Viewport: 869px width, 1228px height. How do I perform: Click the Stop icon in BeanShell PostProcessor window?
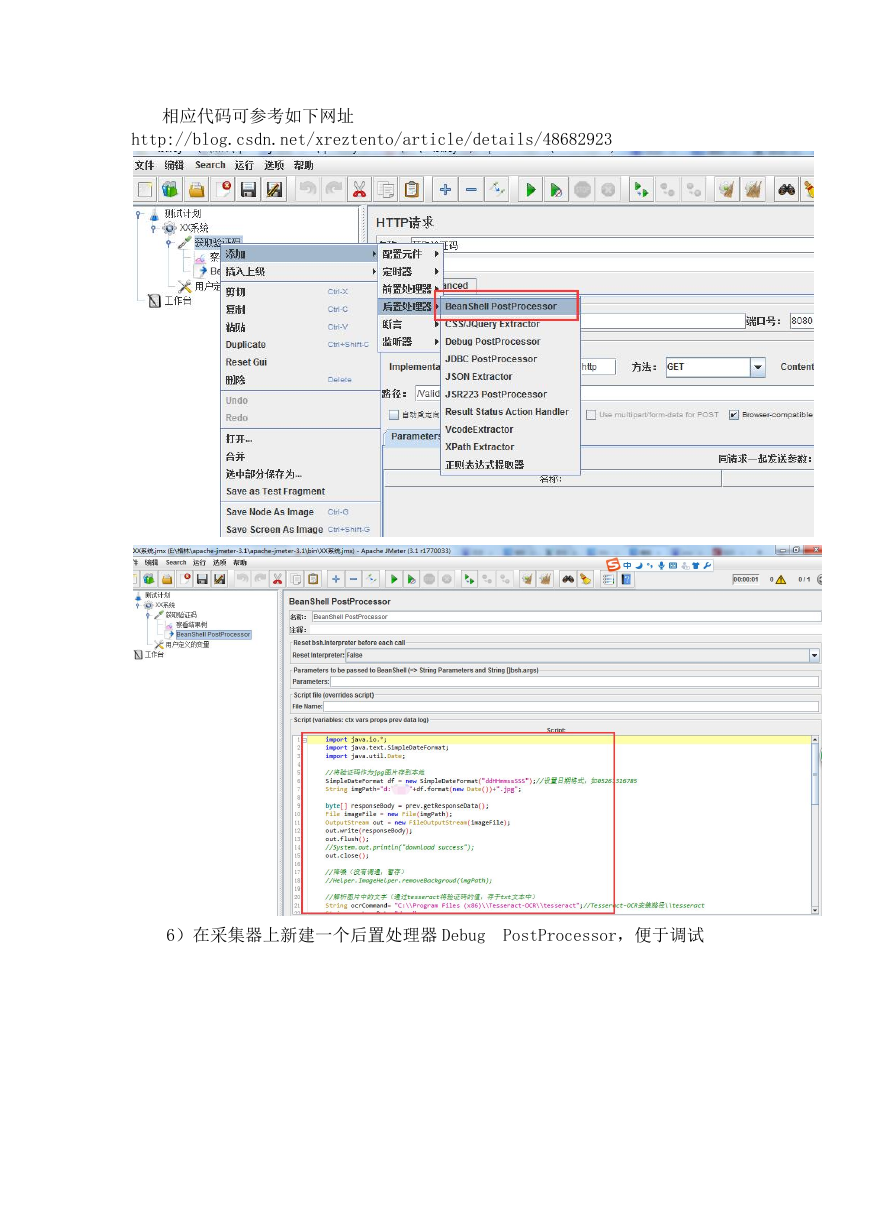click(429, 578)
